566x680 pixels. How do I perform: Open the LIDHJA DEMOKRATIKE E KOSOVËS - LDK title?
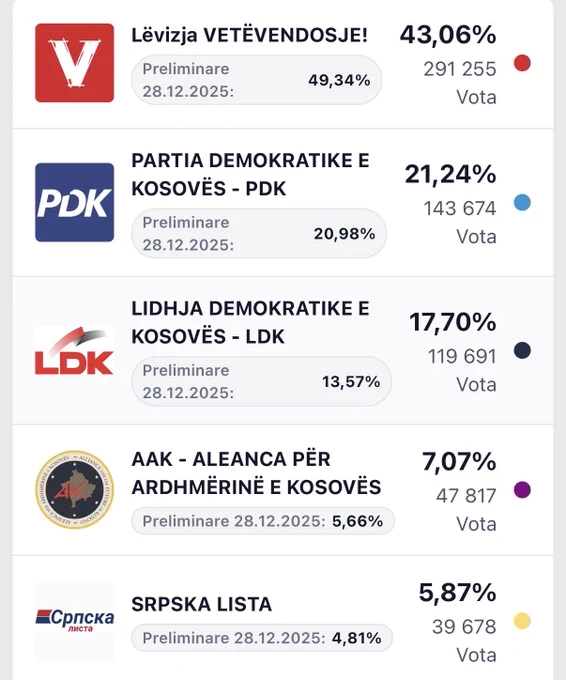click(x=250, y=322)
